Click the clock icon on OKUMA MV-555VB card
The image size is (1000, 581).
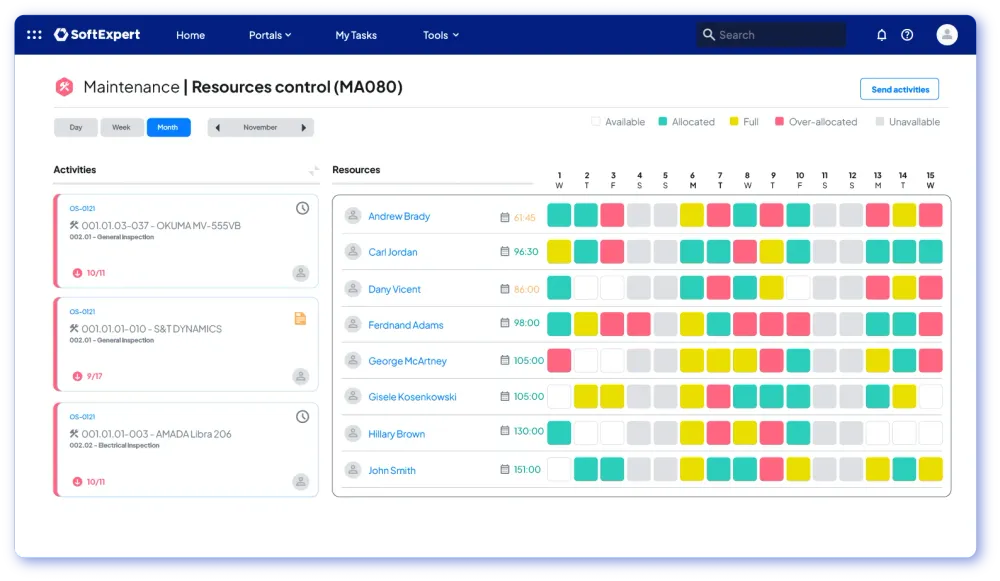coord(302,208)
